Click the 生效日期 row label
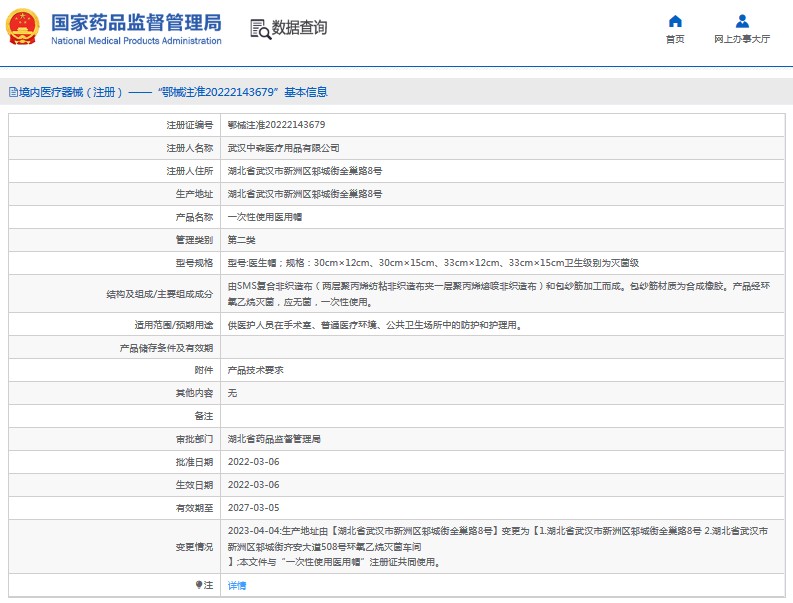This screenshot has width=793, height=603. point(194,485)
